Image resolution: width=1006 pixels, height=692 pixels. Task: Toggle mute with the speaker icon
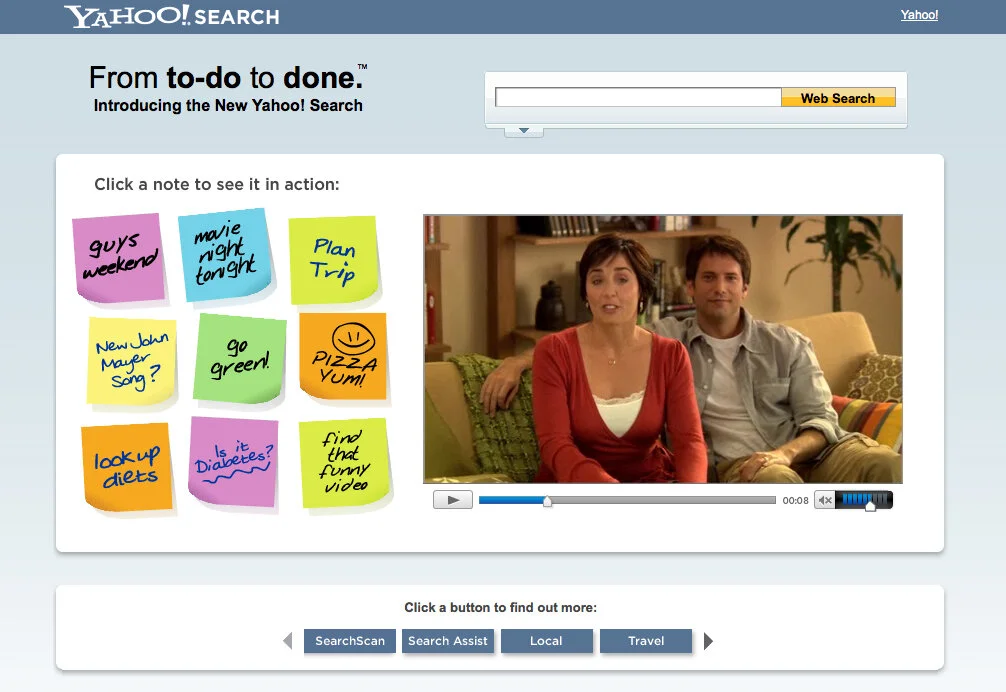pyautogui.click(x=825, y=500)
